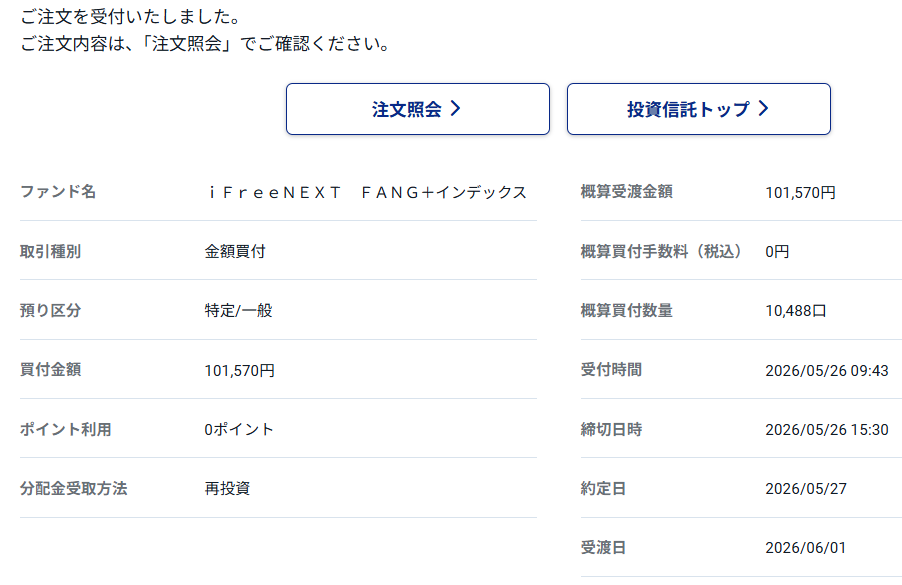Click the 締切日時 value 2026/05/26 15:30
This screenshot has height=585, width=902.
[827, 430]
